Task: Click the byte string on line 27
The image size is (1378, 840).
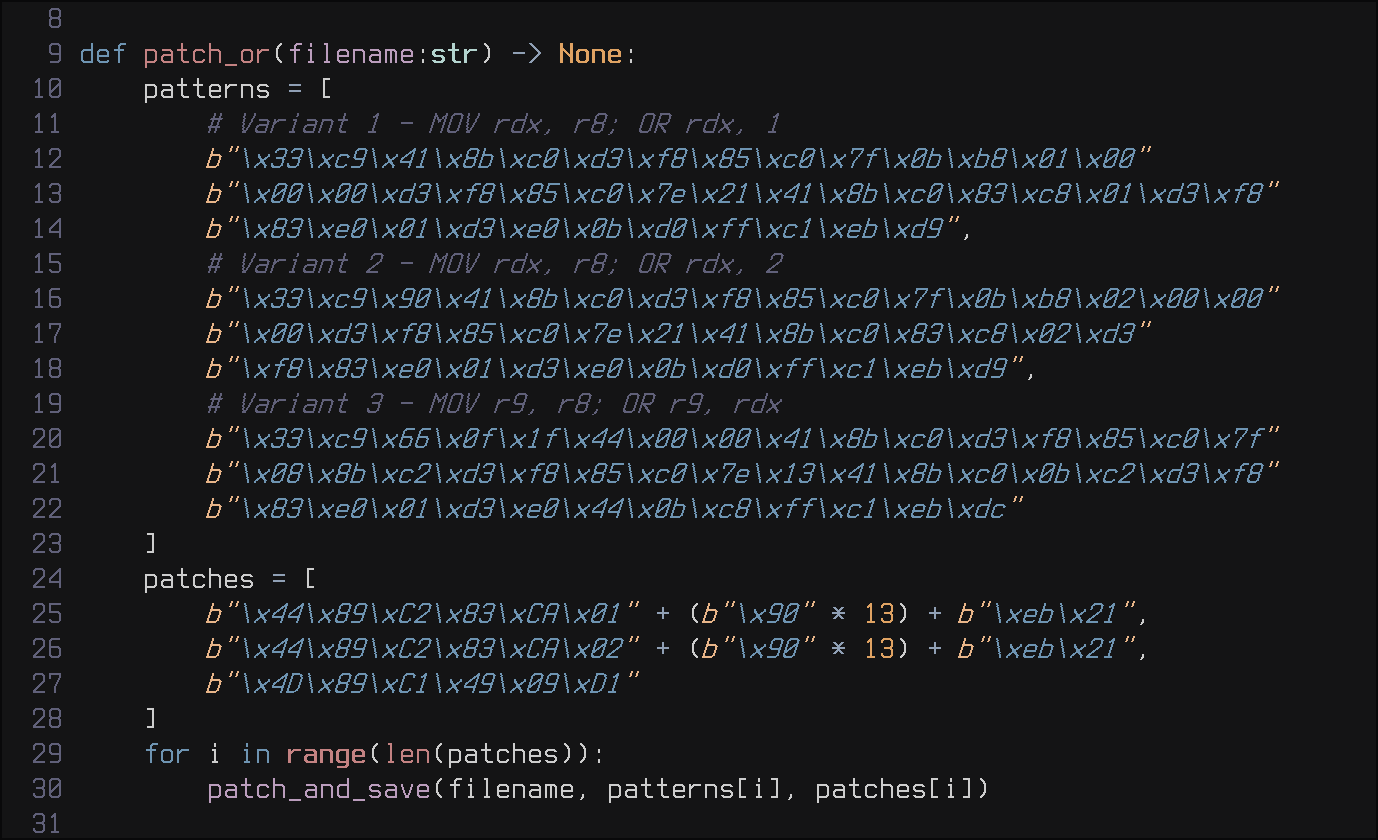Action: (x=422, y=684)
